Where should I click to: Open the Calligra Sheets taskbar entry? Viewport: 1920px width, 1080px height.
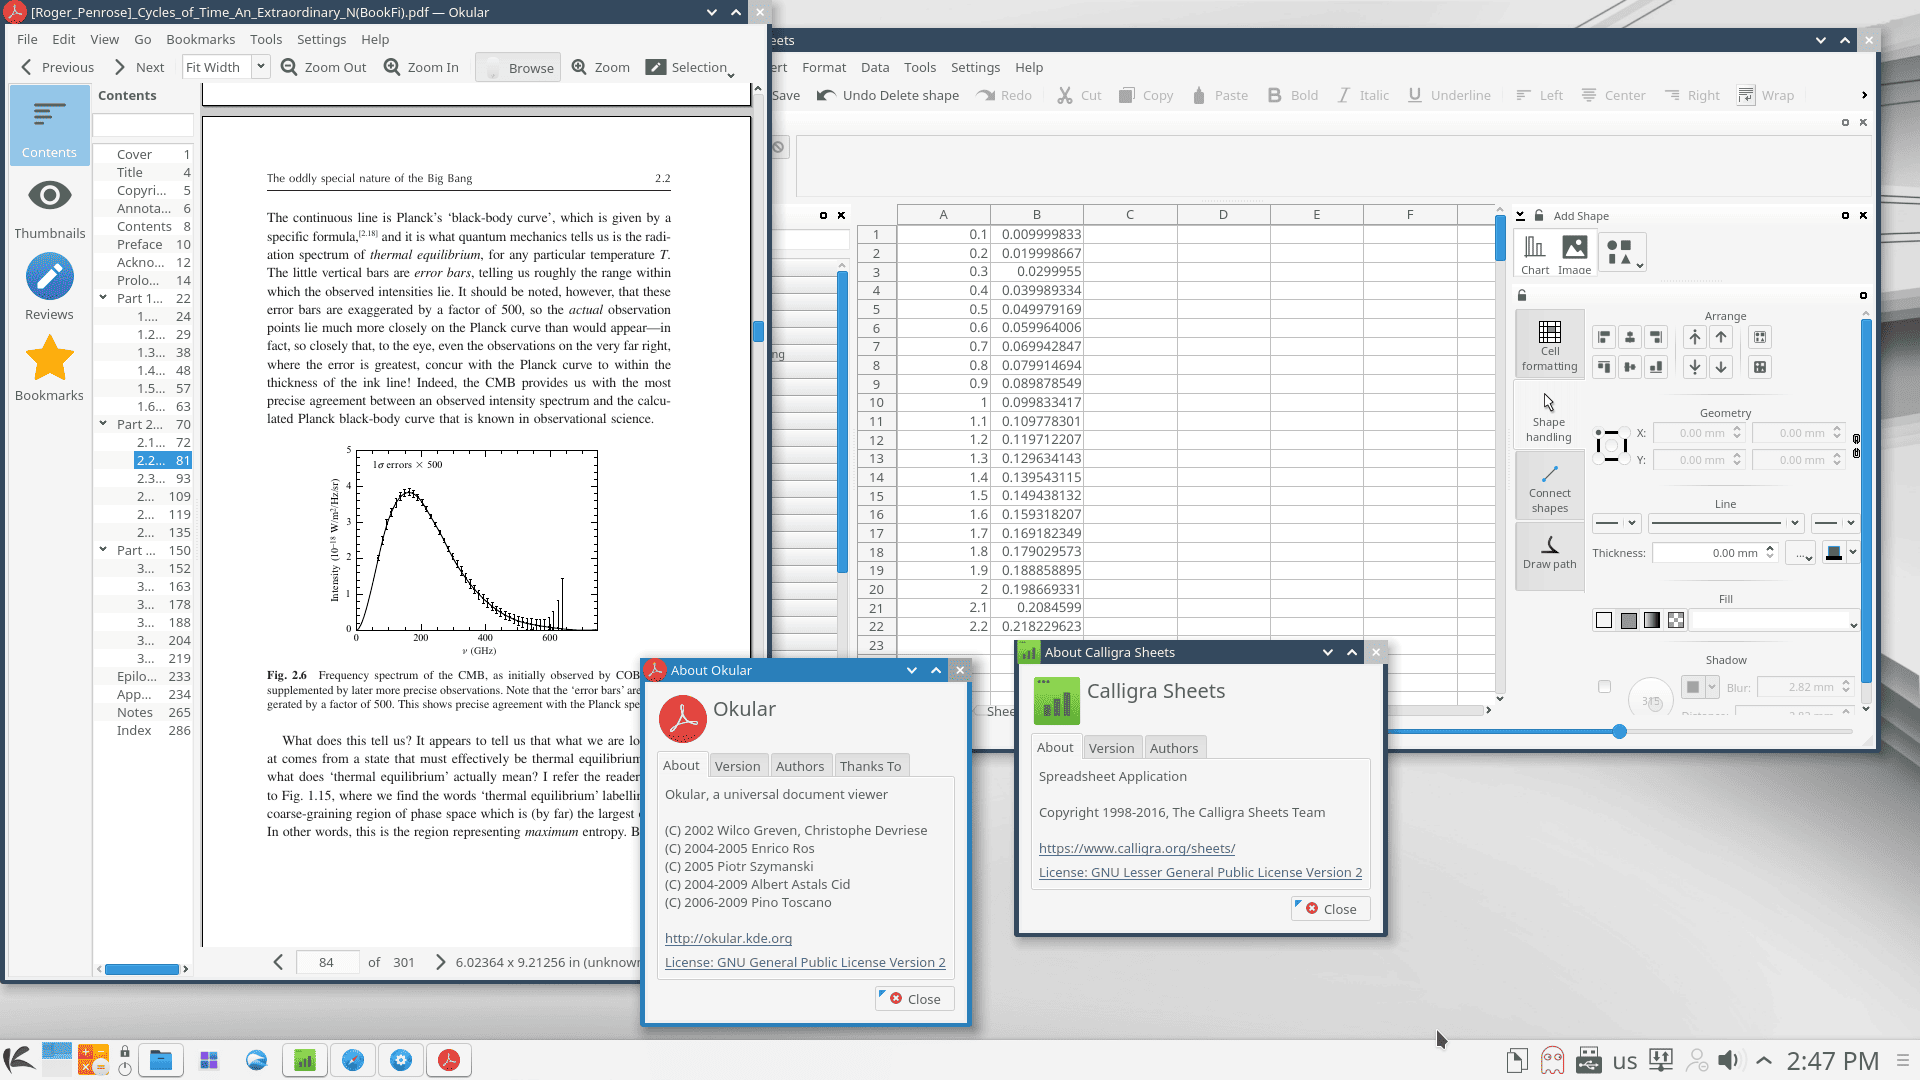pyautogui.click(x=305, y=1060)
